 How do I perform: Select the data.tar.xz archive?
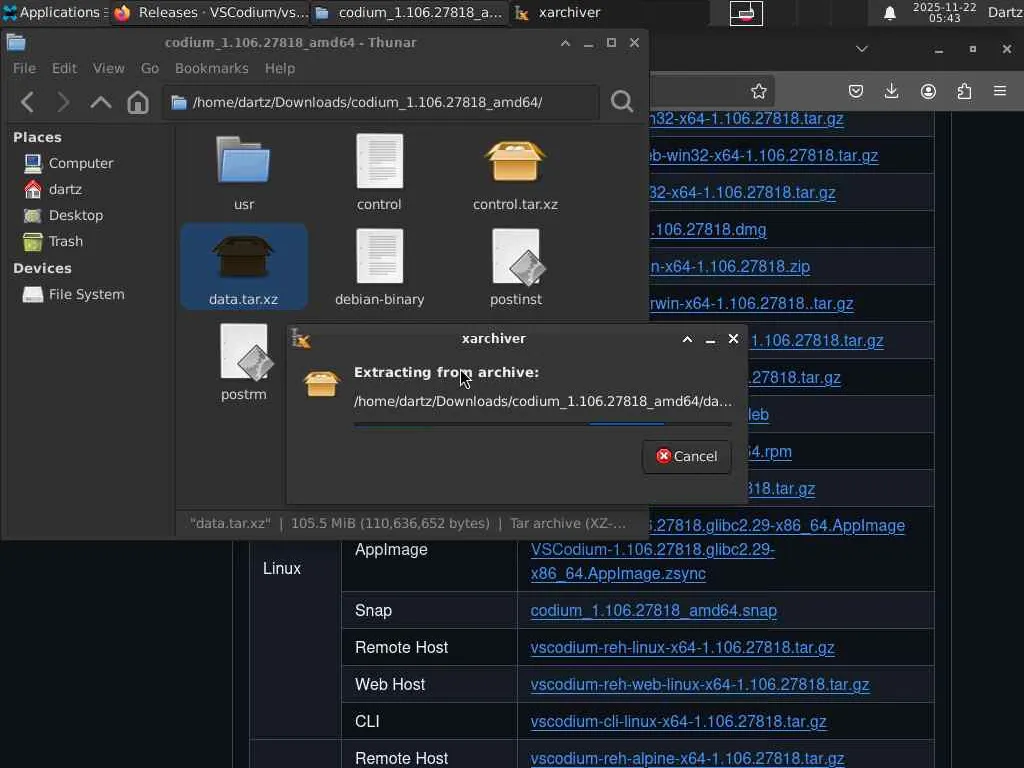244,268
